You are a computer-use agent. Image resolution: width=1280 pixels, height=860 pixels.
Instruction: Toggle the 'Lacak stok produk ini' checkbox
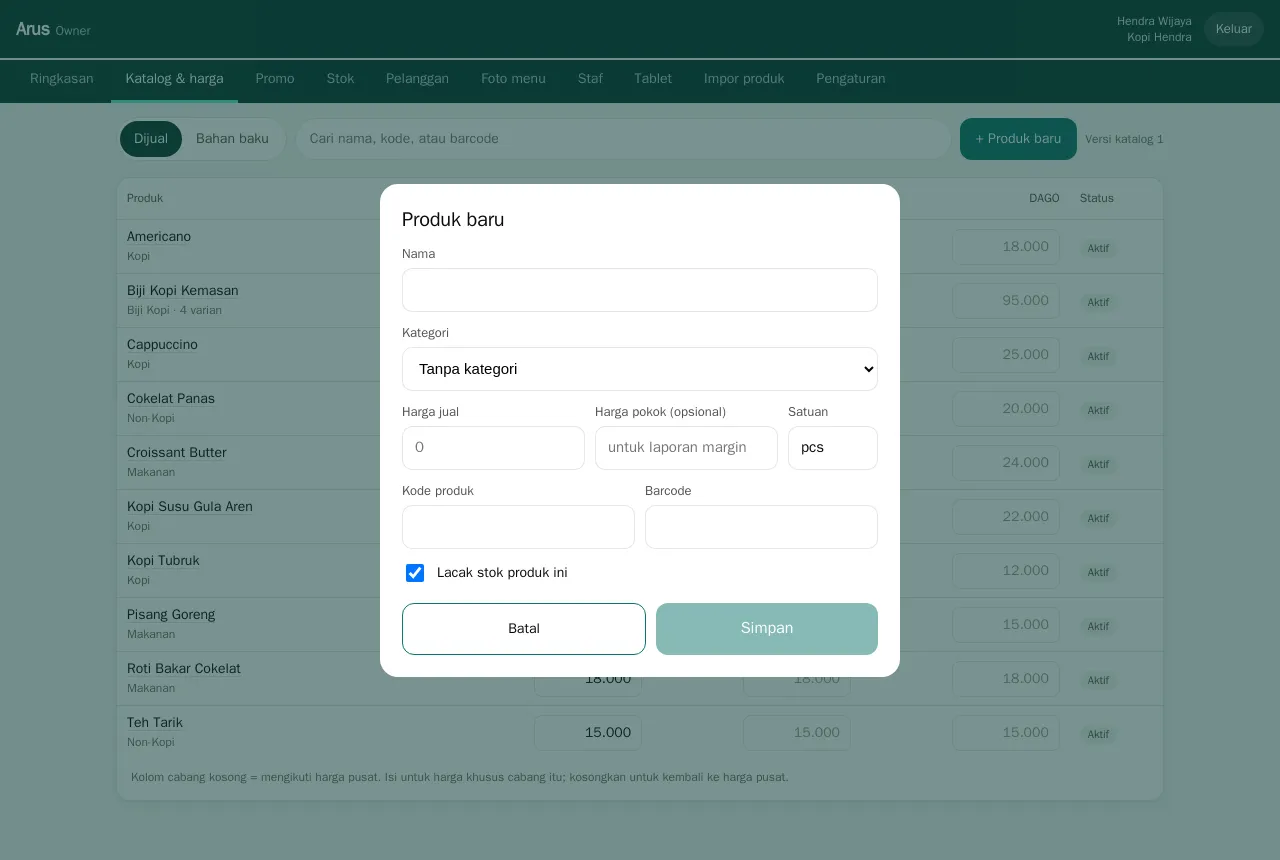tap(415, 573)
